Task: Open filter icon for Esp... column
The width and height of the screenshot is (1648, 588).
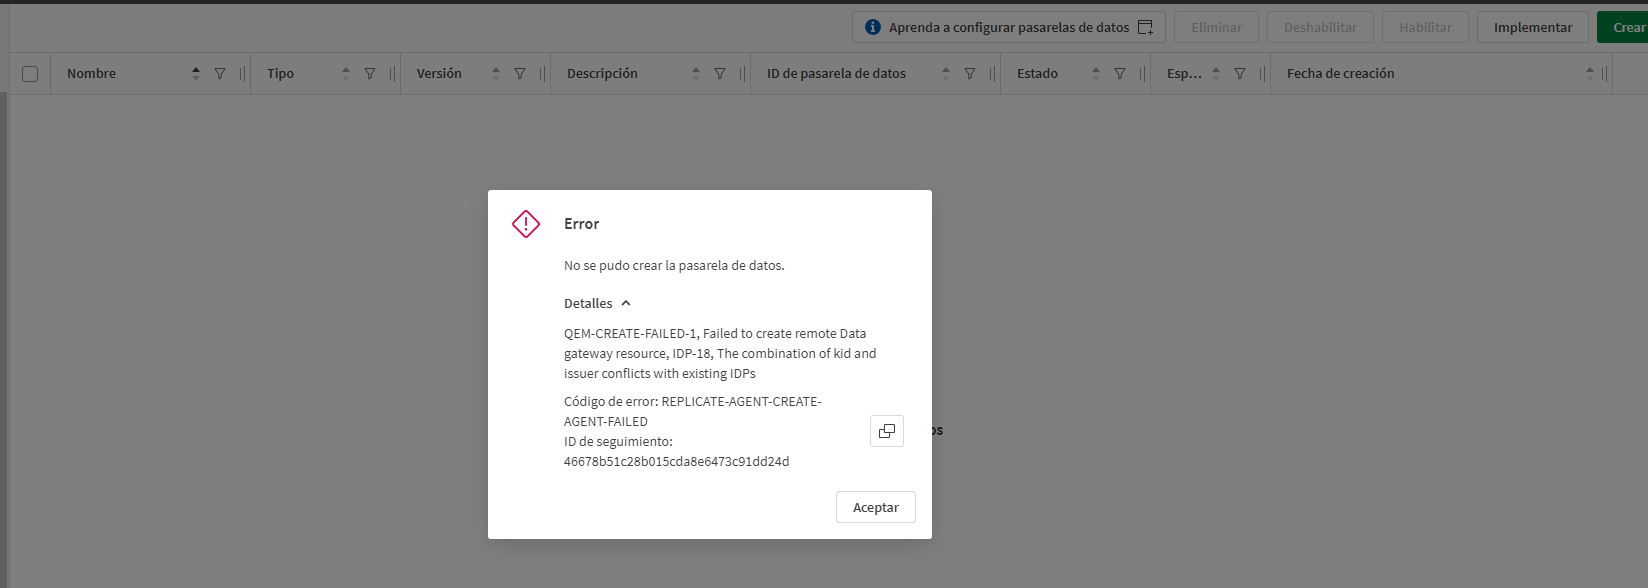Action: click(x=1240, y=74)
